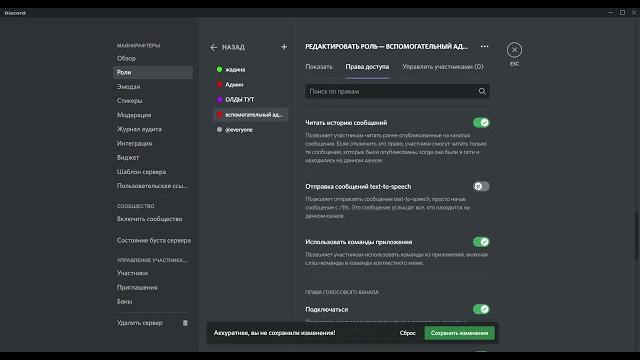The height and width of the screenshot is (360, 640).
Task: Select the вспомогательный ад... role
Action: [x=251, y=115]
